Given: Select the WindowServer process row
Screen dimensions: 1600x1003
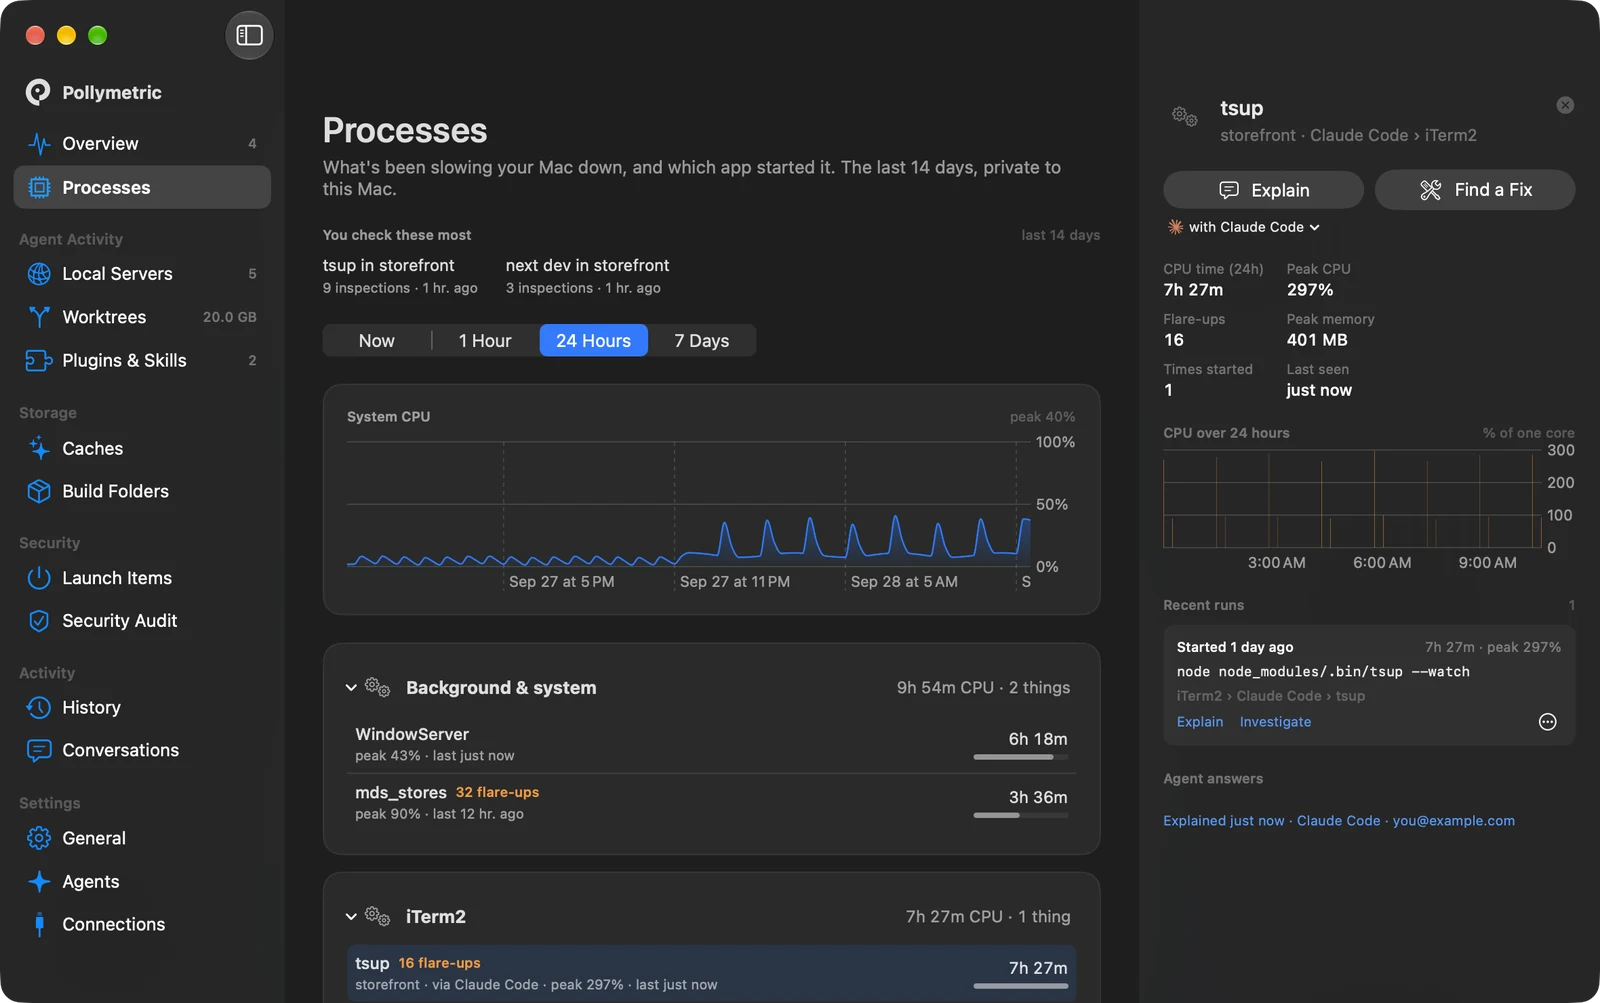Looking at the screenshot, I should 711,744.
